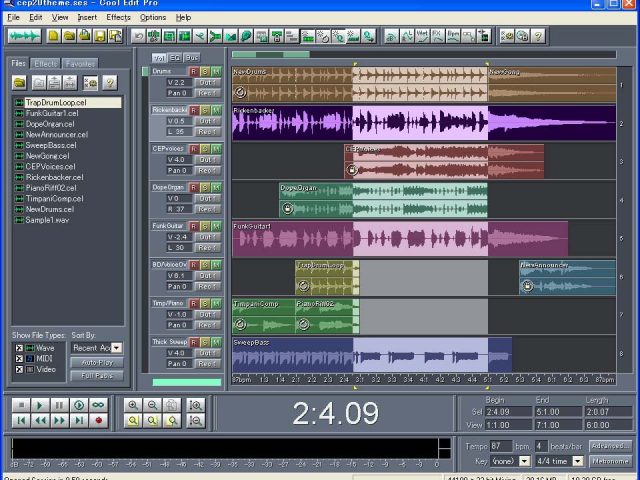Viewport: 640px width, 480px height.
Task: Switch to the Favorites tab
Action: [80, 63]
